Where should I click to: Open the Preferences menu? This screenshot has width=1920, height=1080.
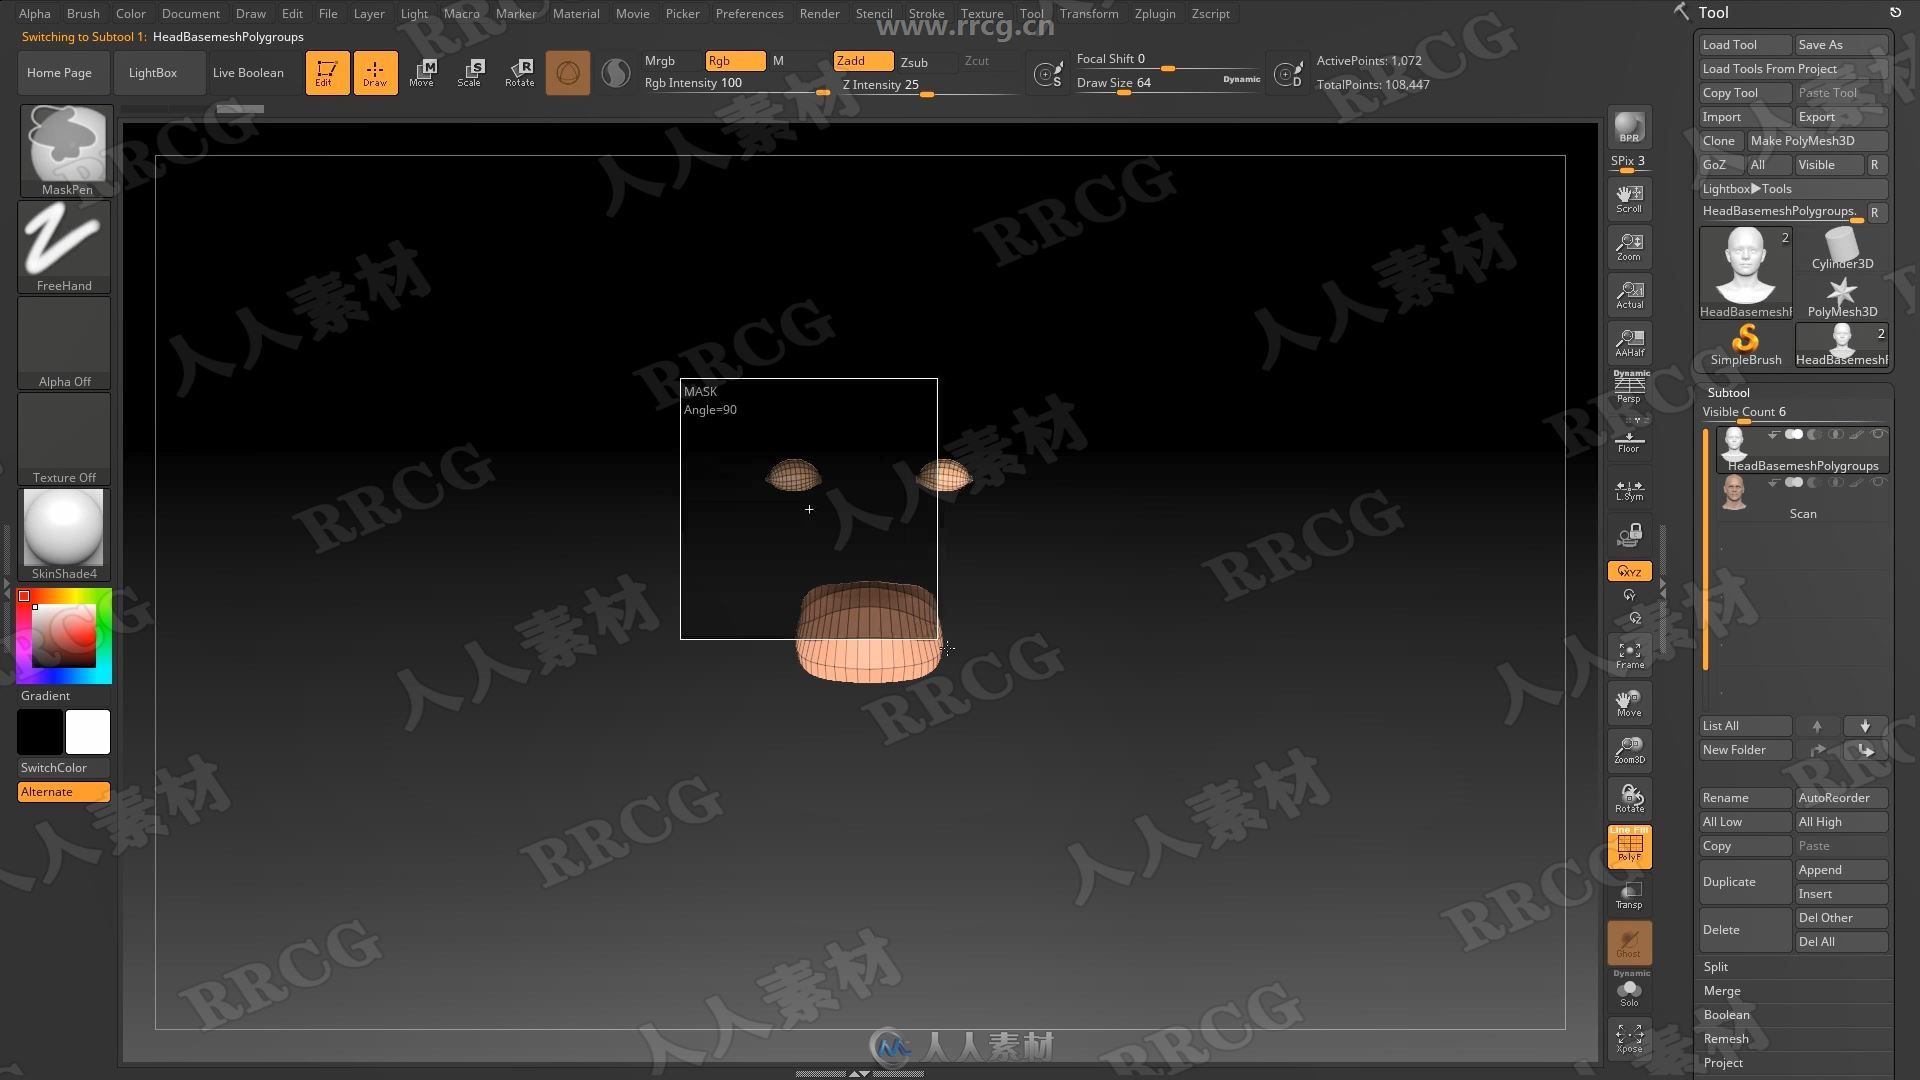point(749,13)
